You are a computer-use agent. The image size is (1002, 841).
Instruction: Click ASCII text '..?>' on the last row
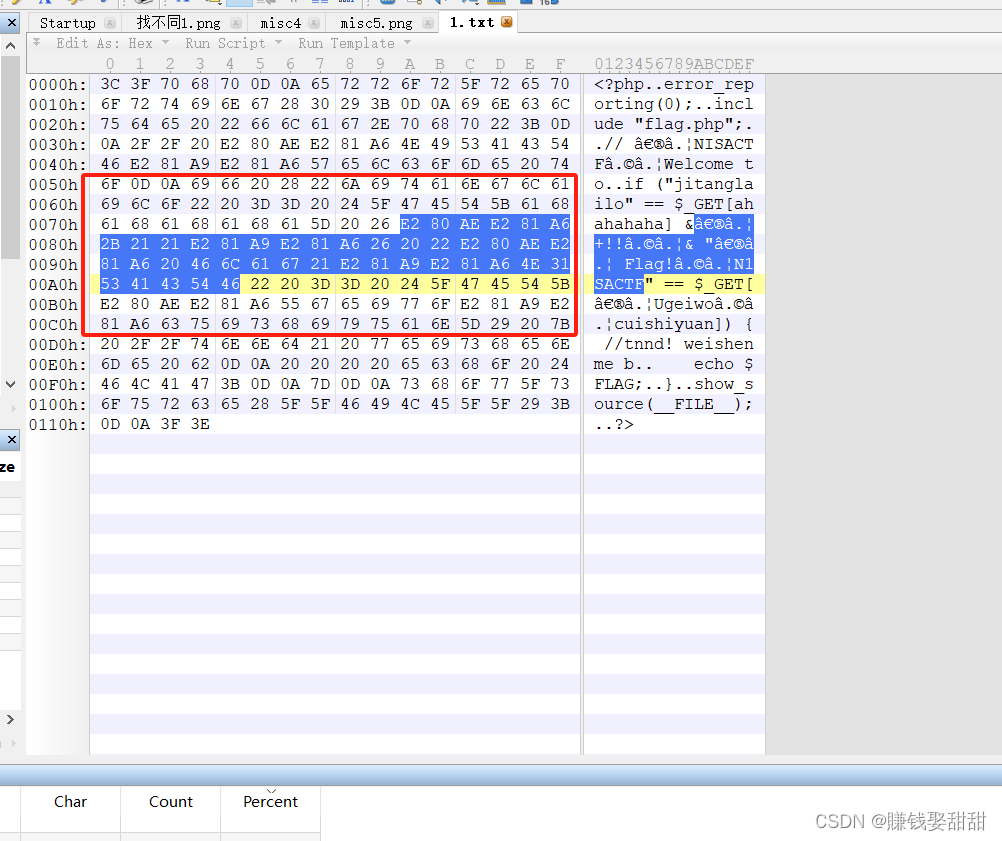tap(614, 424)
